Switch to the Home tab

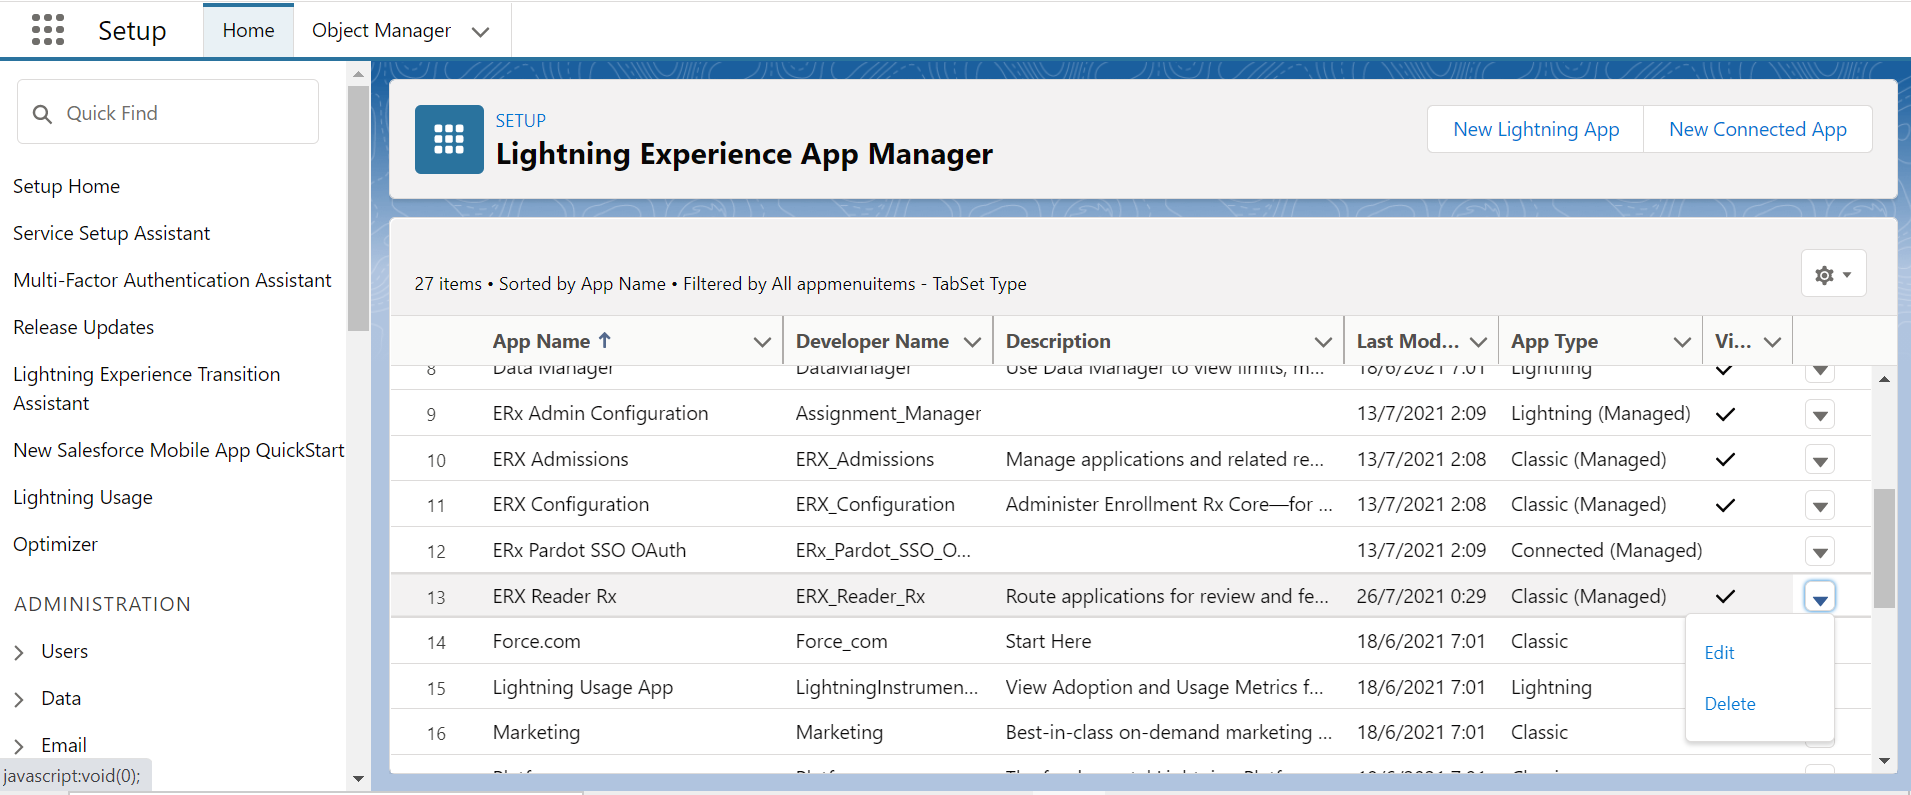pyautogui.click(x=248, y=31)
